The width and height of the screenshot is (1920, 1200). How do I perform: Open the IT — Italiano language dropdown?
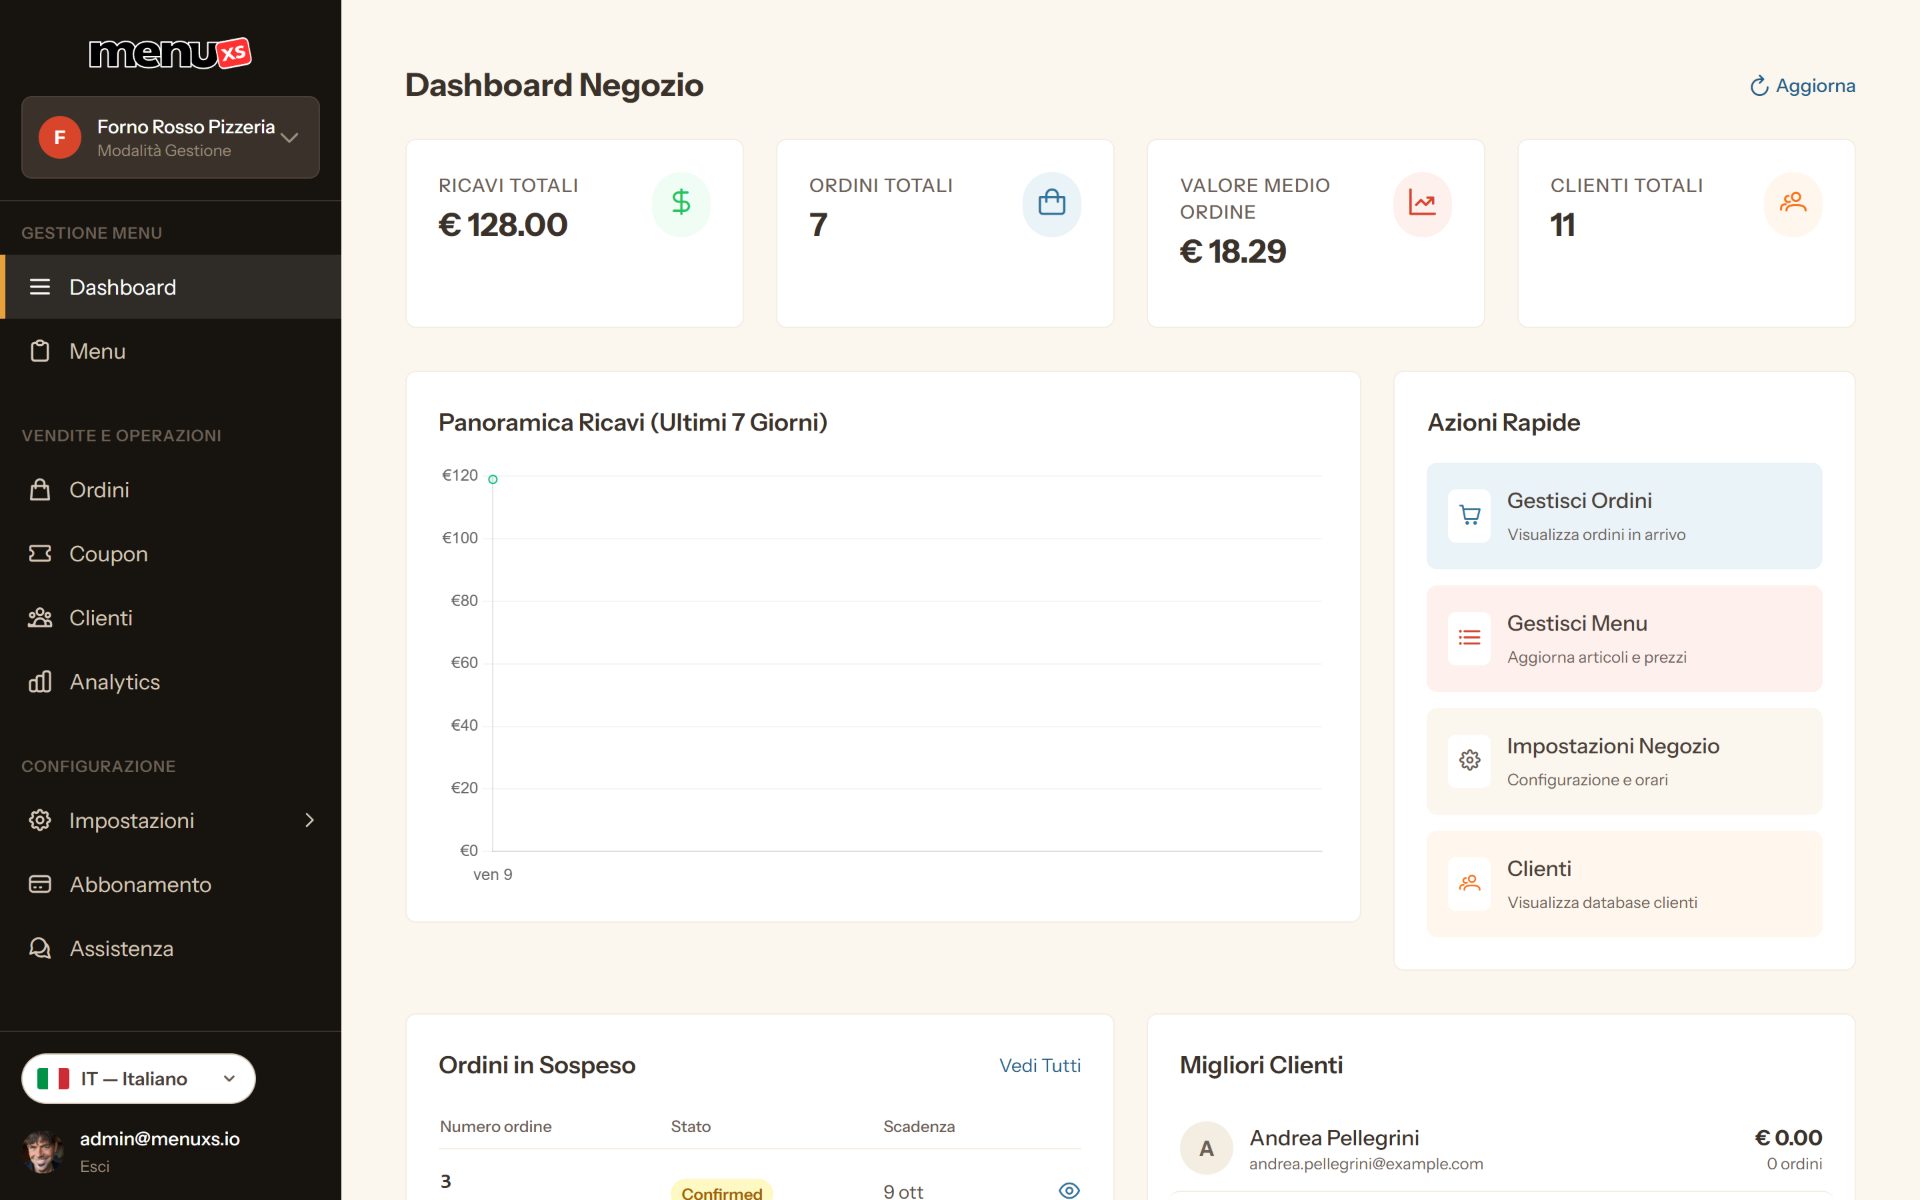click(138, 1079)
